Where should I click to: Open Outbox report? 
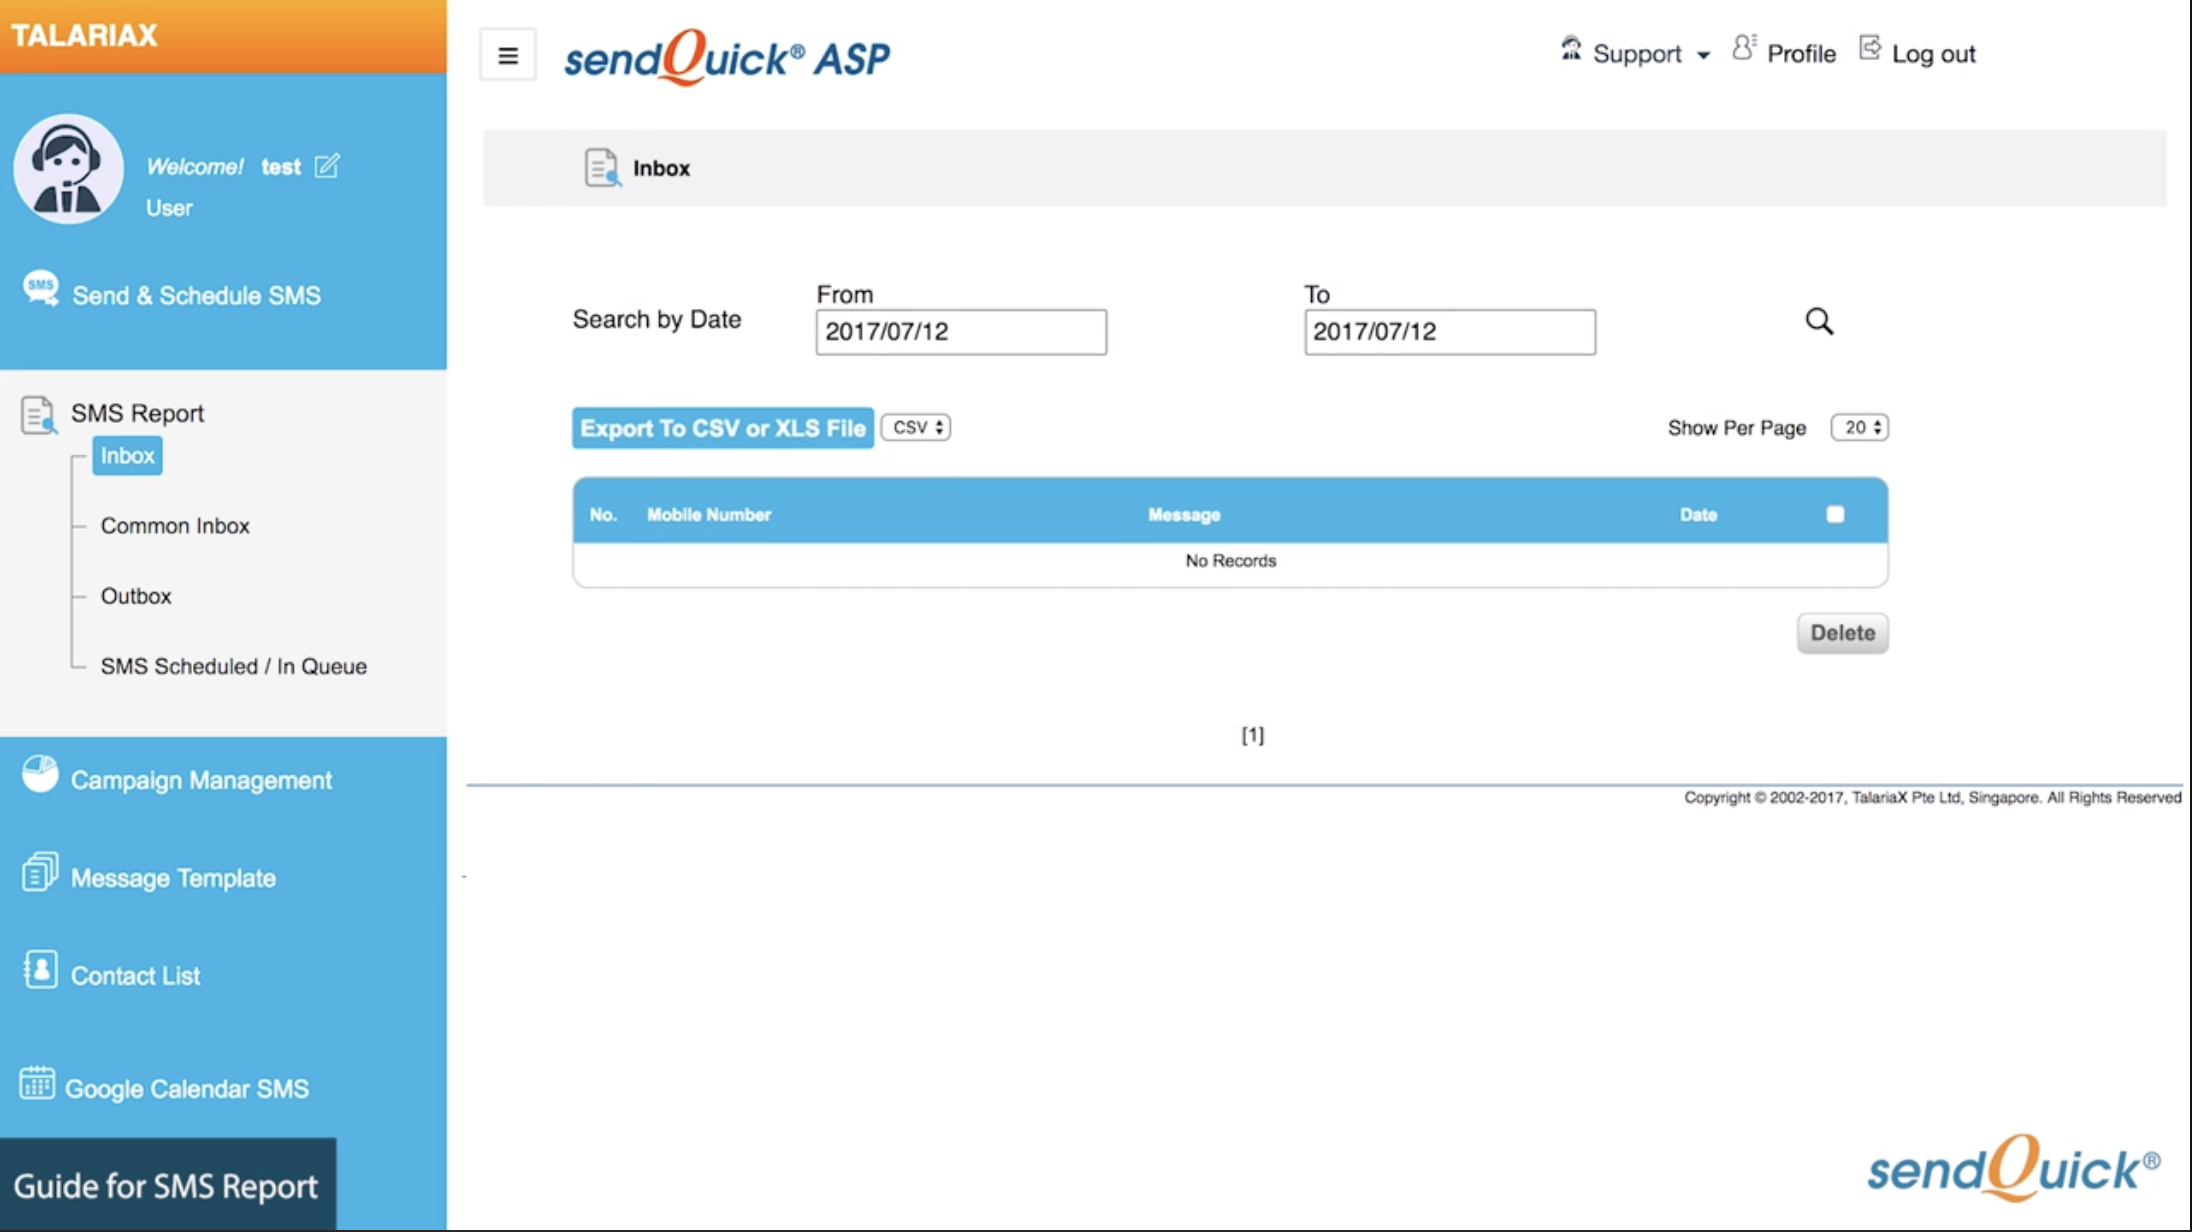pos(136,596)
